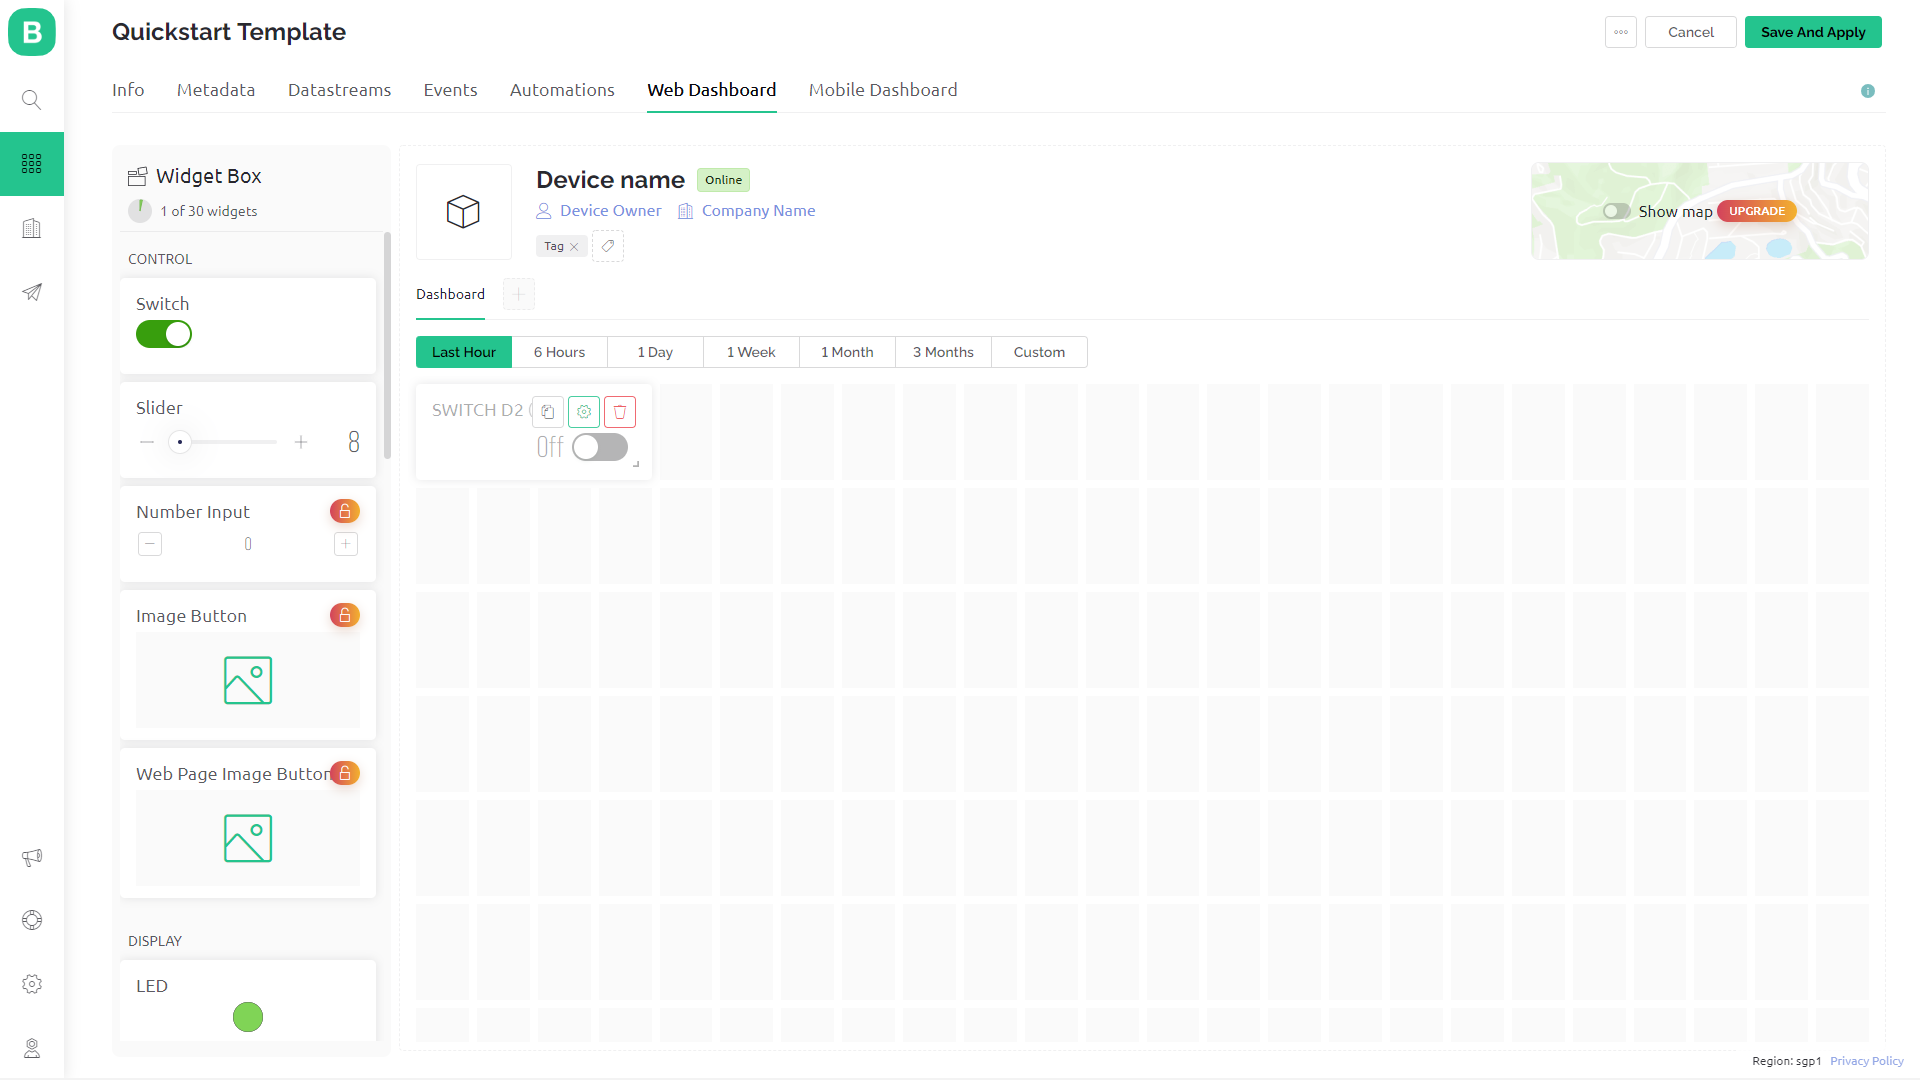The height and width of the screenshot is (1080, 1920).
Task: Delete the SWITCH D2 widget with trash icon
Action: tap(620, 412)
